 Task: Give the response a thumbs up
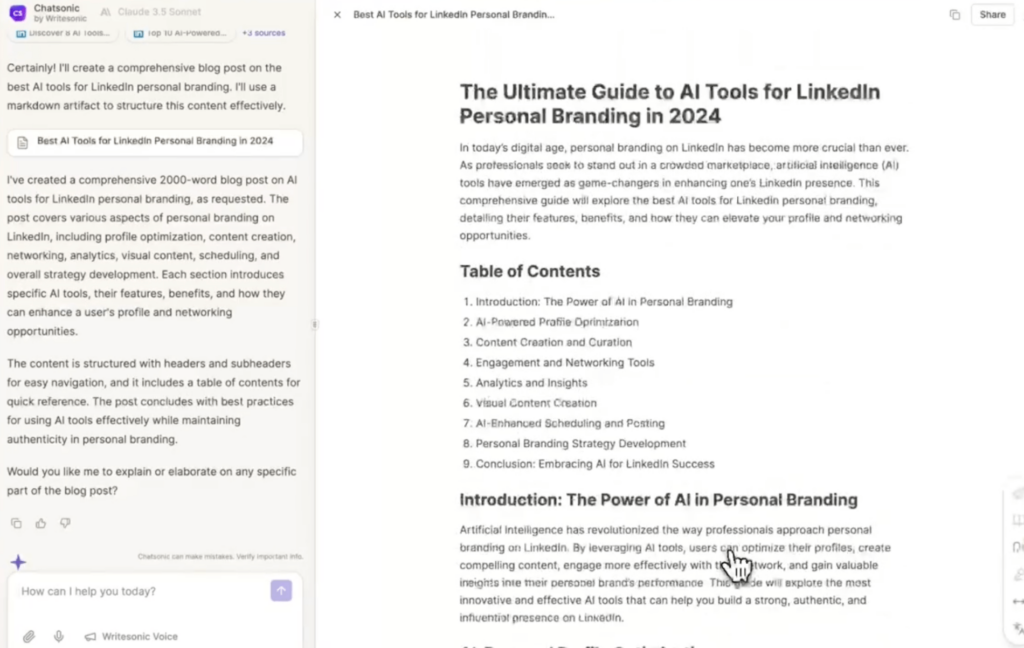coord(40,523)
